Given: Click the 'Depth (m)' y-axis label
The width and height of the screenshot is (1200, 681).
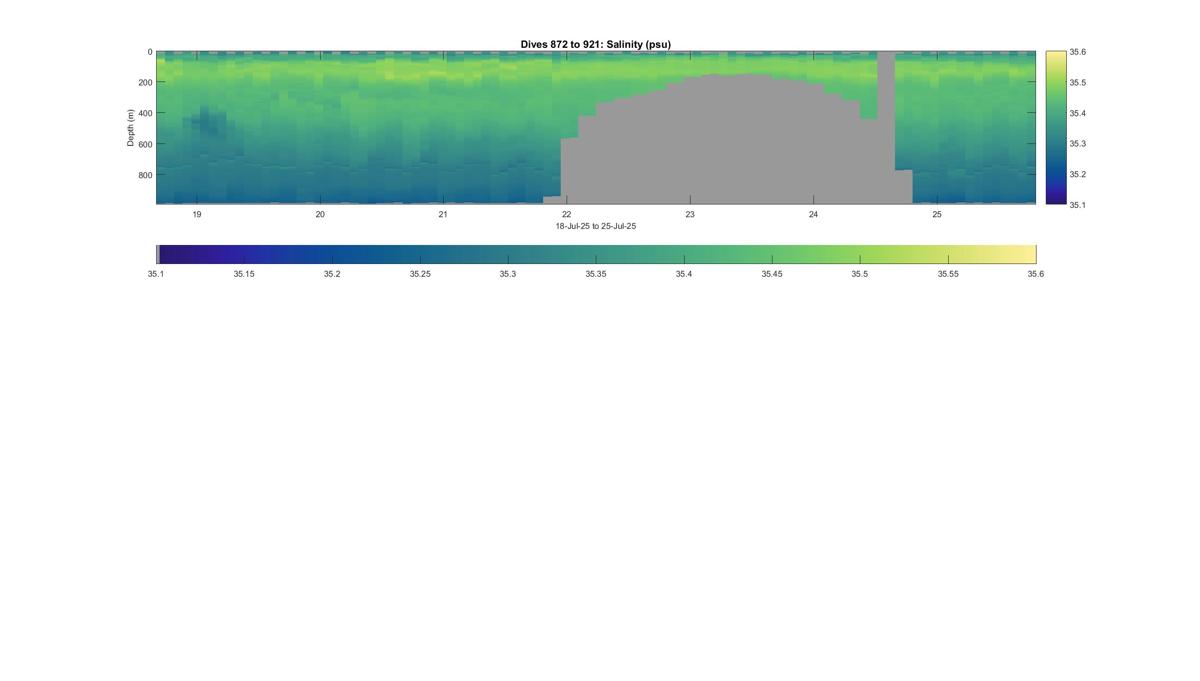Looking at the screenshot, I should click(130, 128).
